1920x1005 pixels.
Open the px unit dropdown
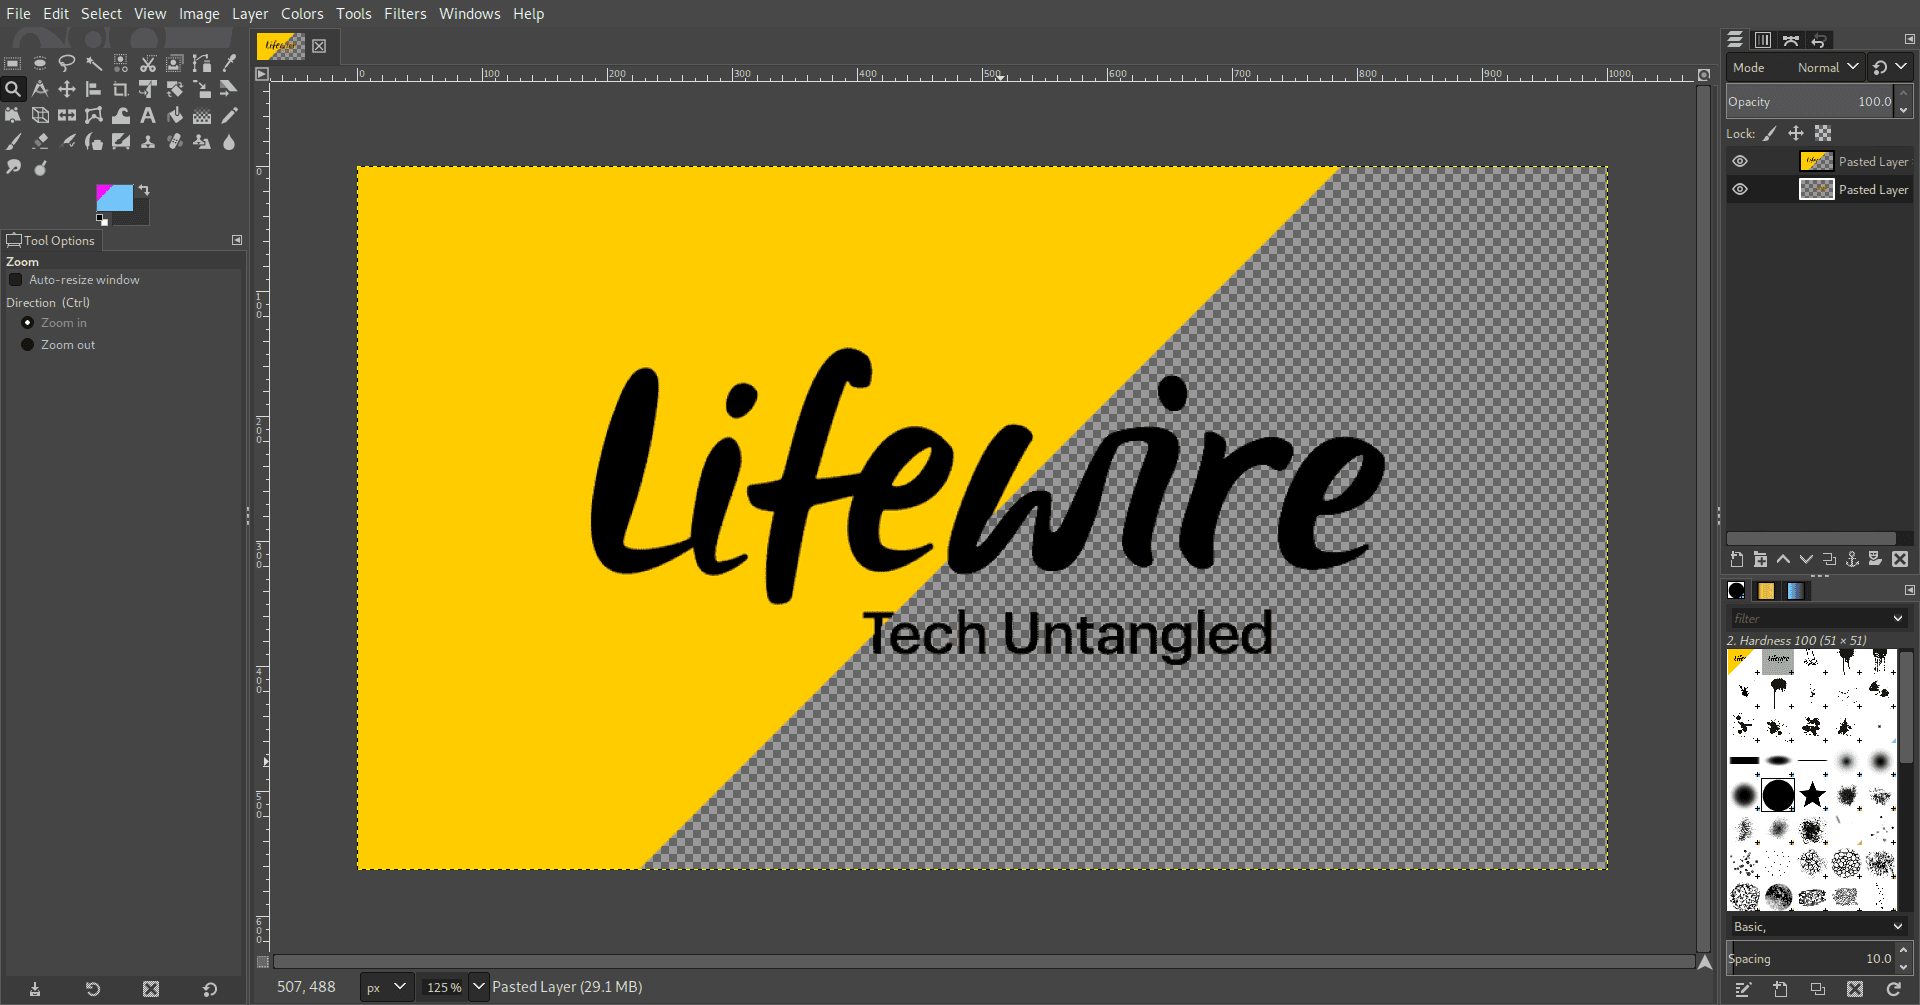[x=386, y=987]
